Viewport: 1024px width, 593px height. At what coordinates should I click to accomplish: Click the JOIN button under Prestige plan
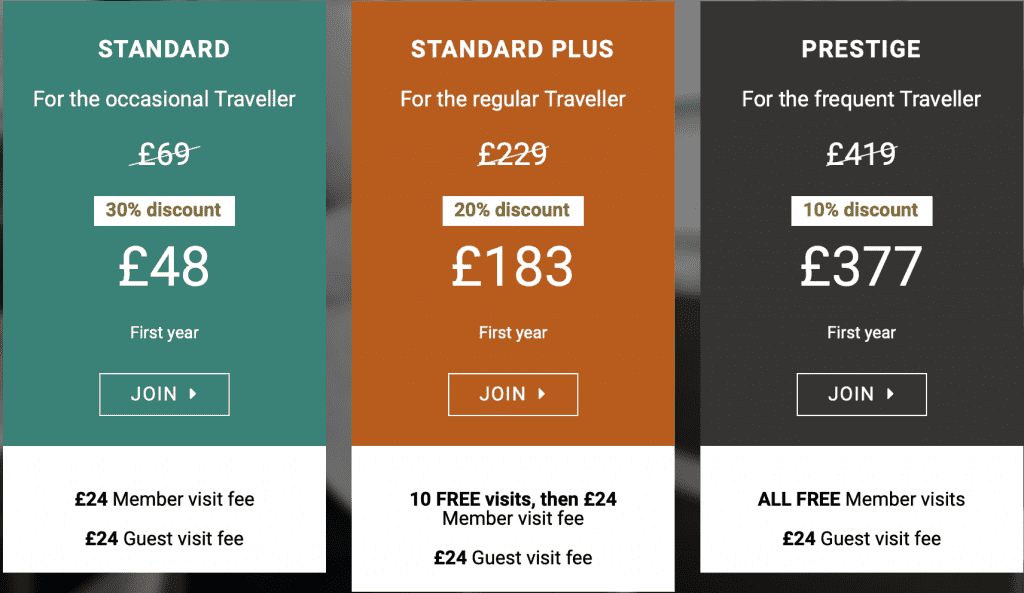861,394
